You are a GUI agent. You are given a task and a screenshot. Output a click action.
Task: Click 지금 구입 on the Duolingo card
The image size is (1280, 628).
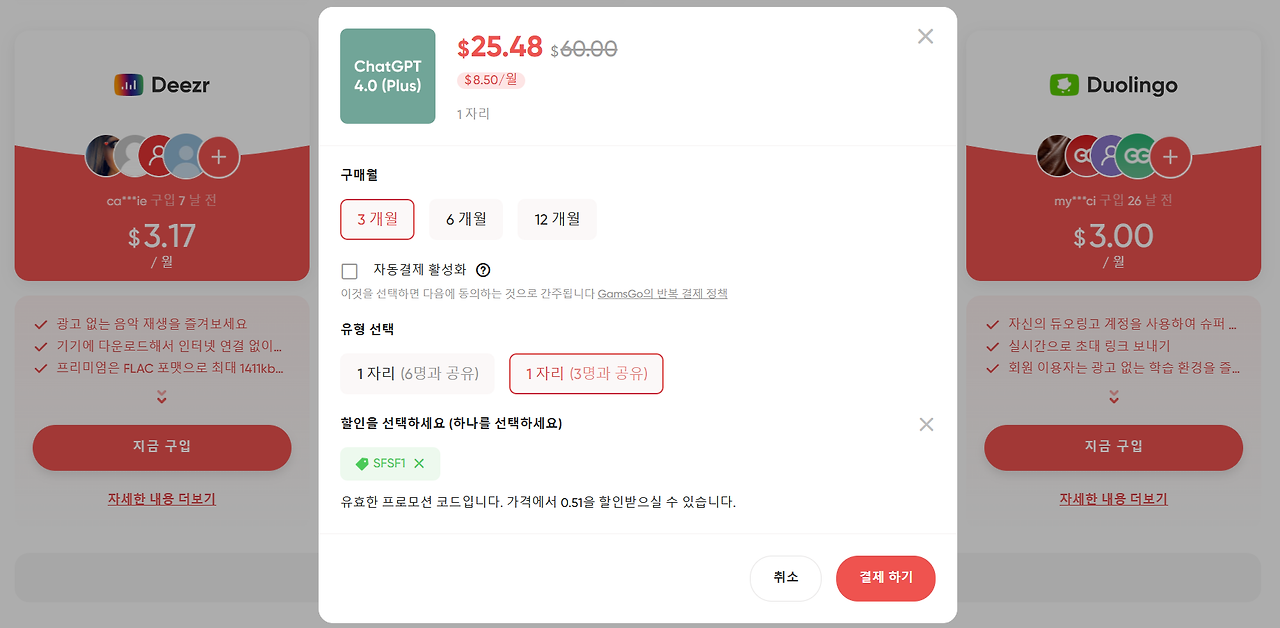[1114, 448]
